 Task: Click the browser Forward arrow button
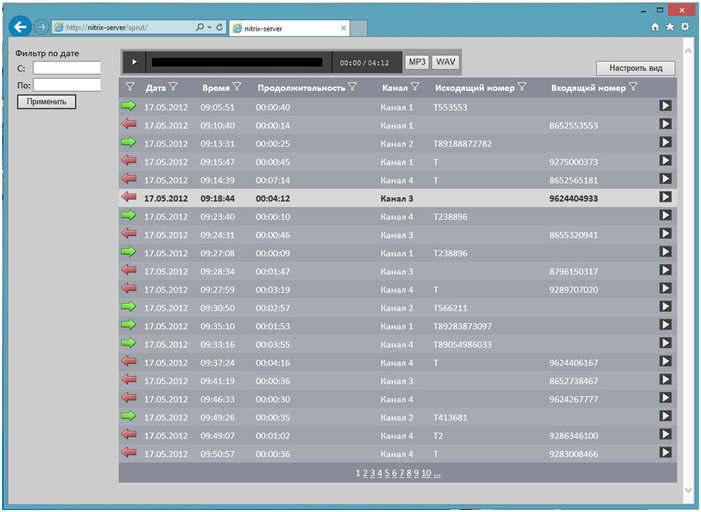[41, 27]
